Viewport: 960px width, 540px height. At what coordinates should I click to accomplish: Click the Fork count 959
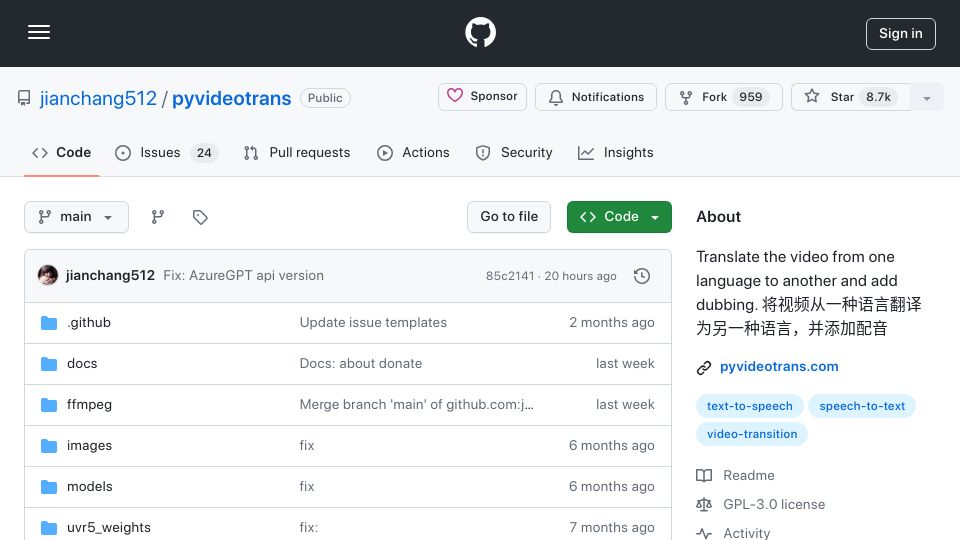[x=751, y=97]
